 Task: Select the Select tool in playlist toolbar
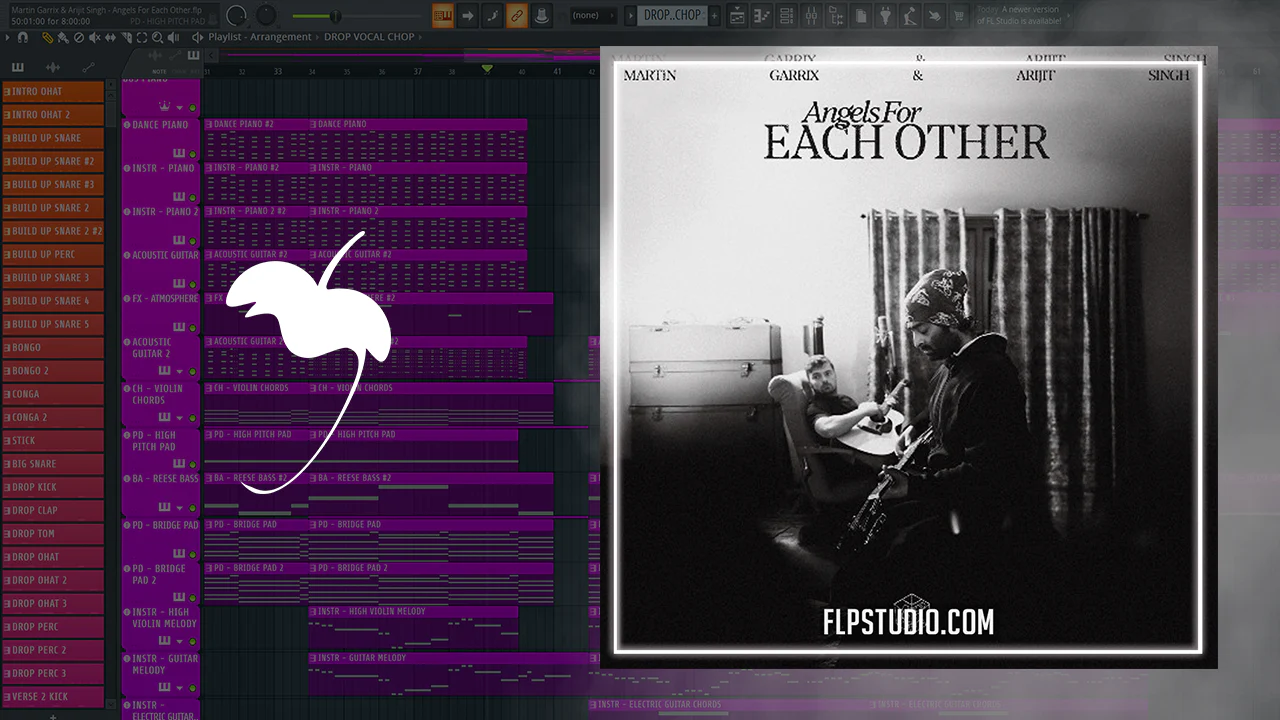click(x=140, y=37)
